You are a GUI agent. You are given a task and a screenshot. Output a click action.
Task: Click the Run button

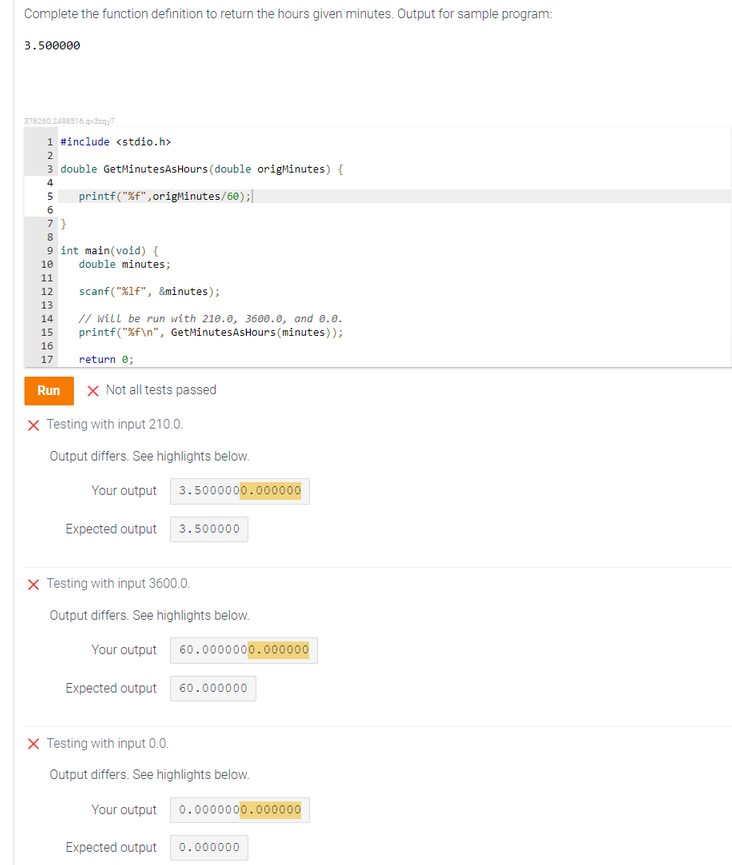pyautogui.click(x=48, y=391)
